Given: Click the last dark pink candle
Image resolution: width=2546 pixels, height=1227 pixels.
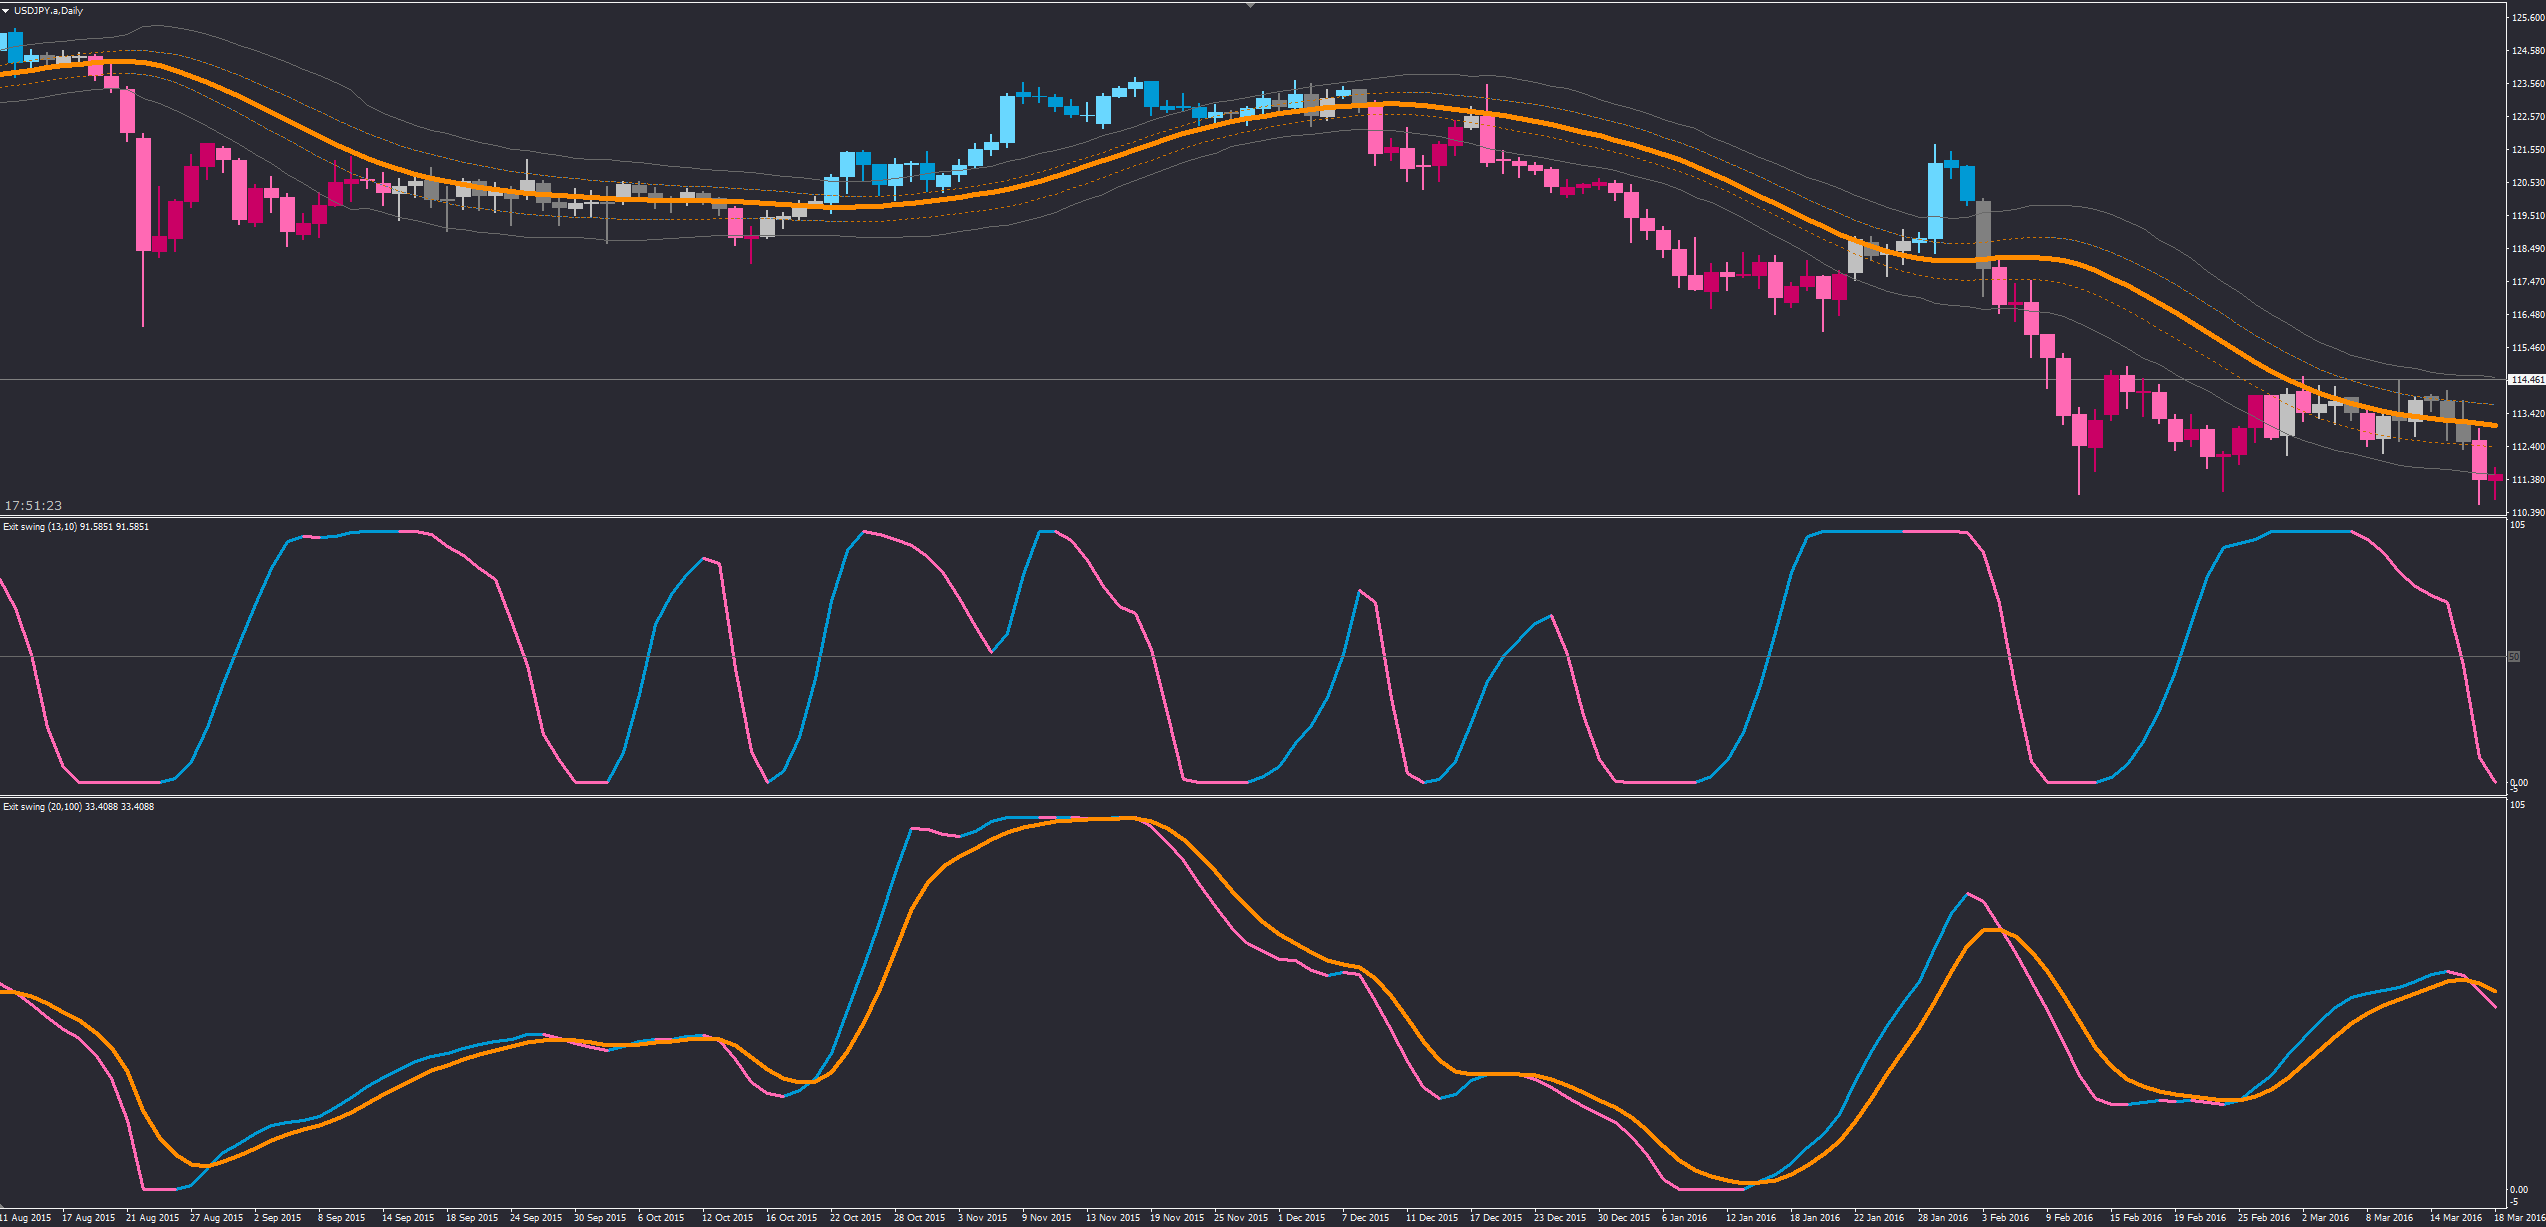Looking at the screenshot, I should 2495,478.
